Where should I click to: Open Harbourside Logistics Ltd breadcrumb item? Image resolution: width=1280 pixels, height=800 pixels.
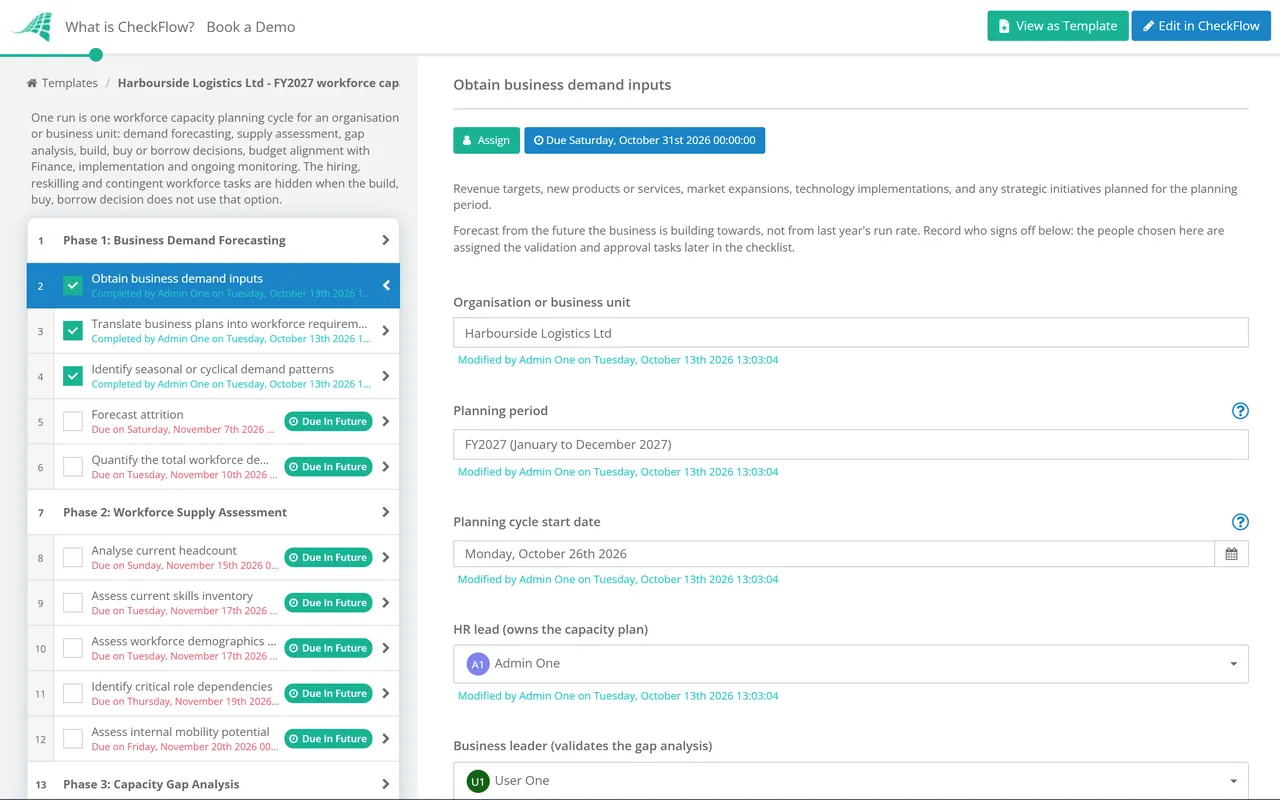(259, 83)
